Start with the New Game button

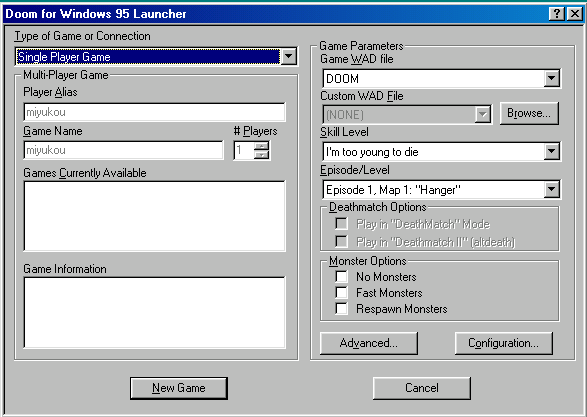pos(179,388)
